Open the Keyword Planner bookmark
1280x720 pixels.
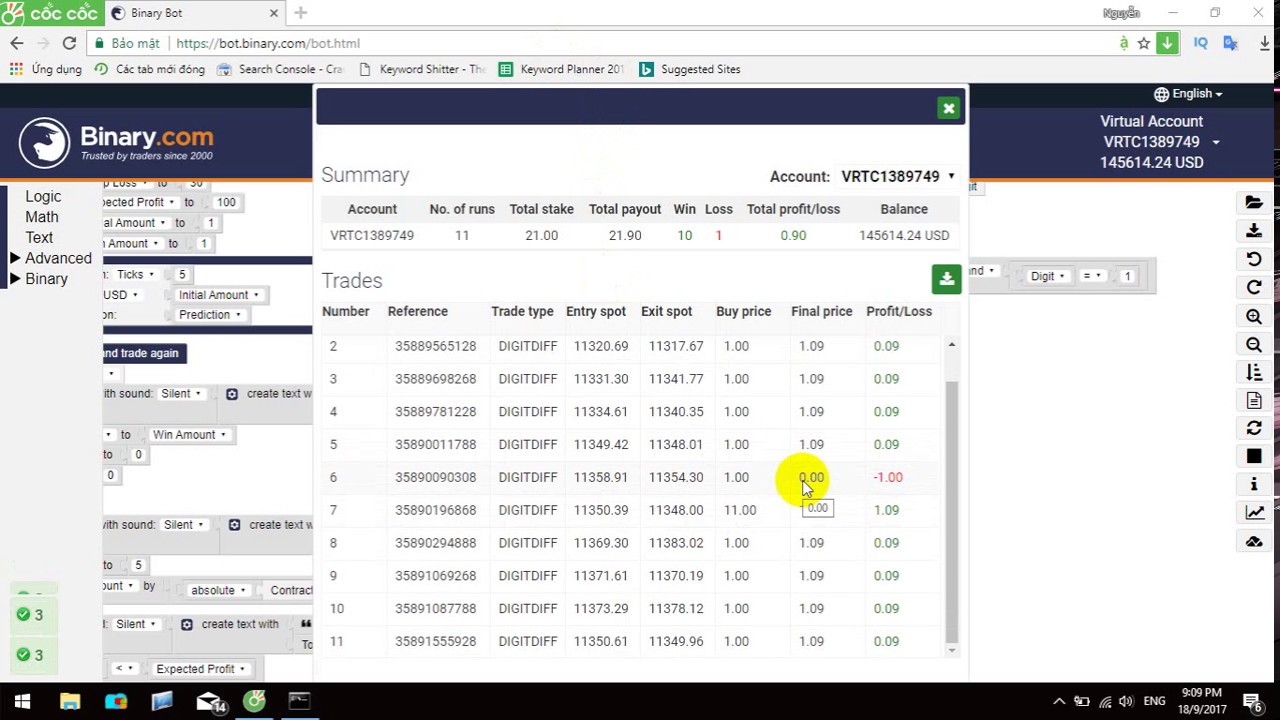(561, 69)
